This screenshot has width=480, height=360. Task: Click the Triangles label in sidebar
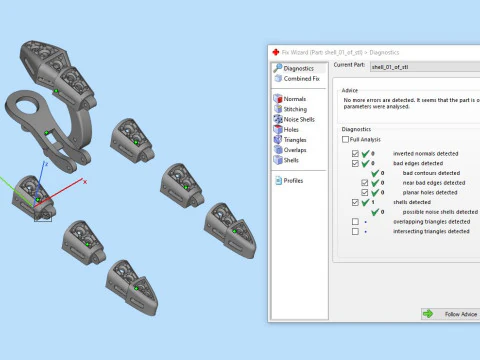point(295,140)
